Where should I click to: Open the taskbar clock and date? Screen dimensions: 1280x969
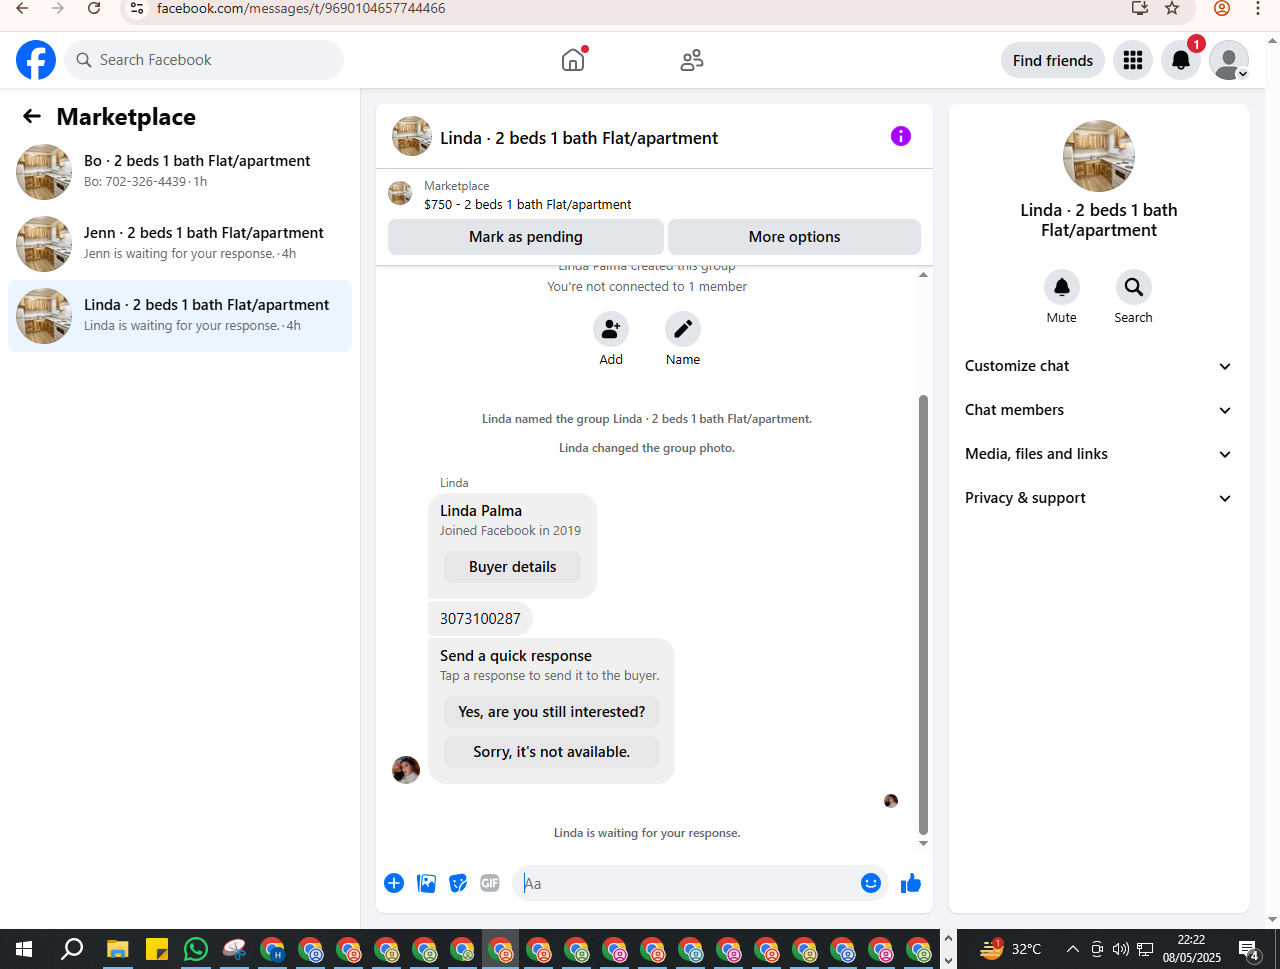point(1191,949)
